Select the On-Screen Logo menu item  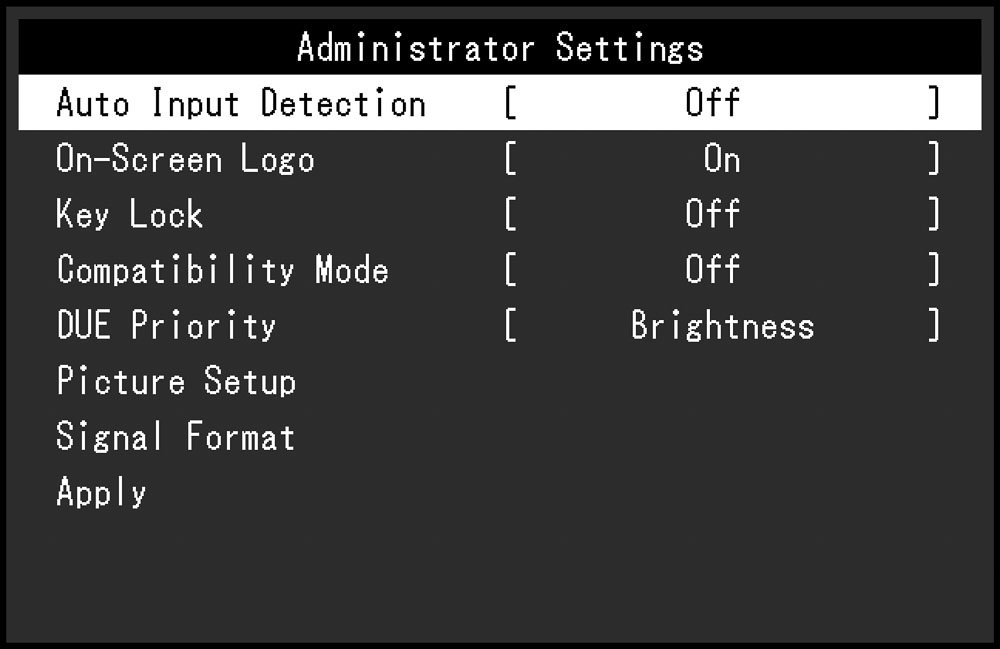pyautogui.click(x=185, y=158)
